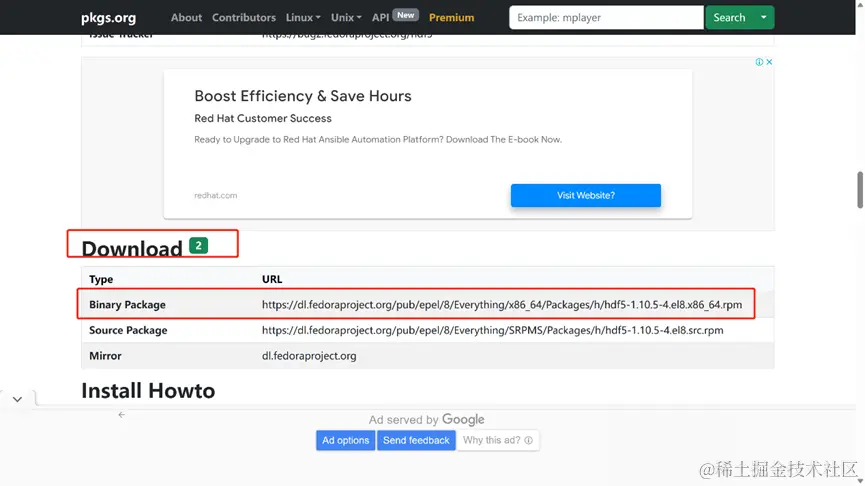The width and height of the screenshot is (865, 486).
Task: Click the page vertical scrollbar thumb
Action: (x=859, y=190)
